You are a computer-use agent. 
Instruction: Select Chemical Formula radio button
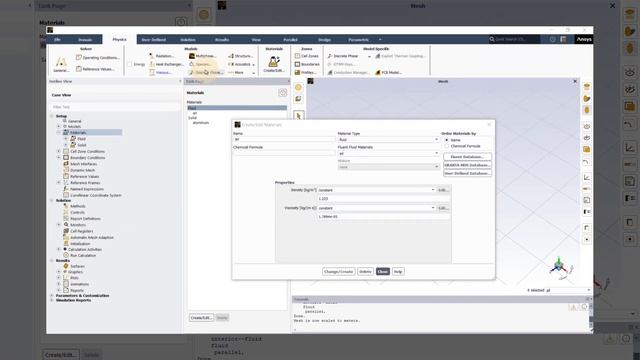pos(447,146)
